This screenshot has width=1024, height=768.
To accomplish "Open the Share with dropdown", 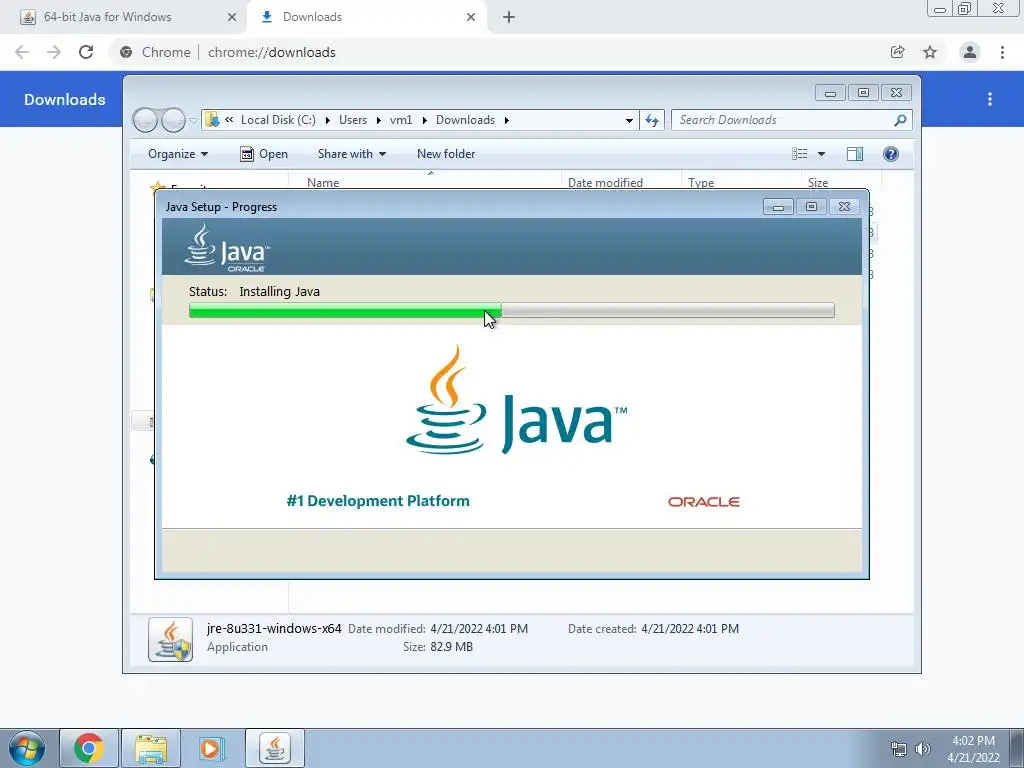I will [352, 154].
